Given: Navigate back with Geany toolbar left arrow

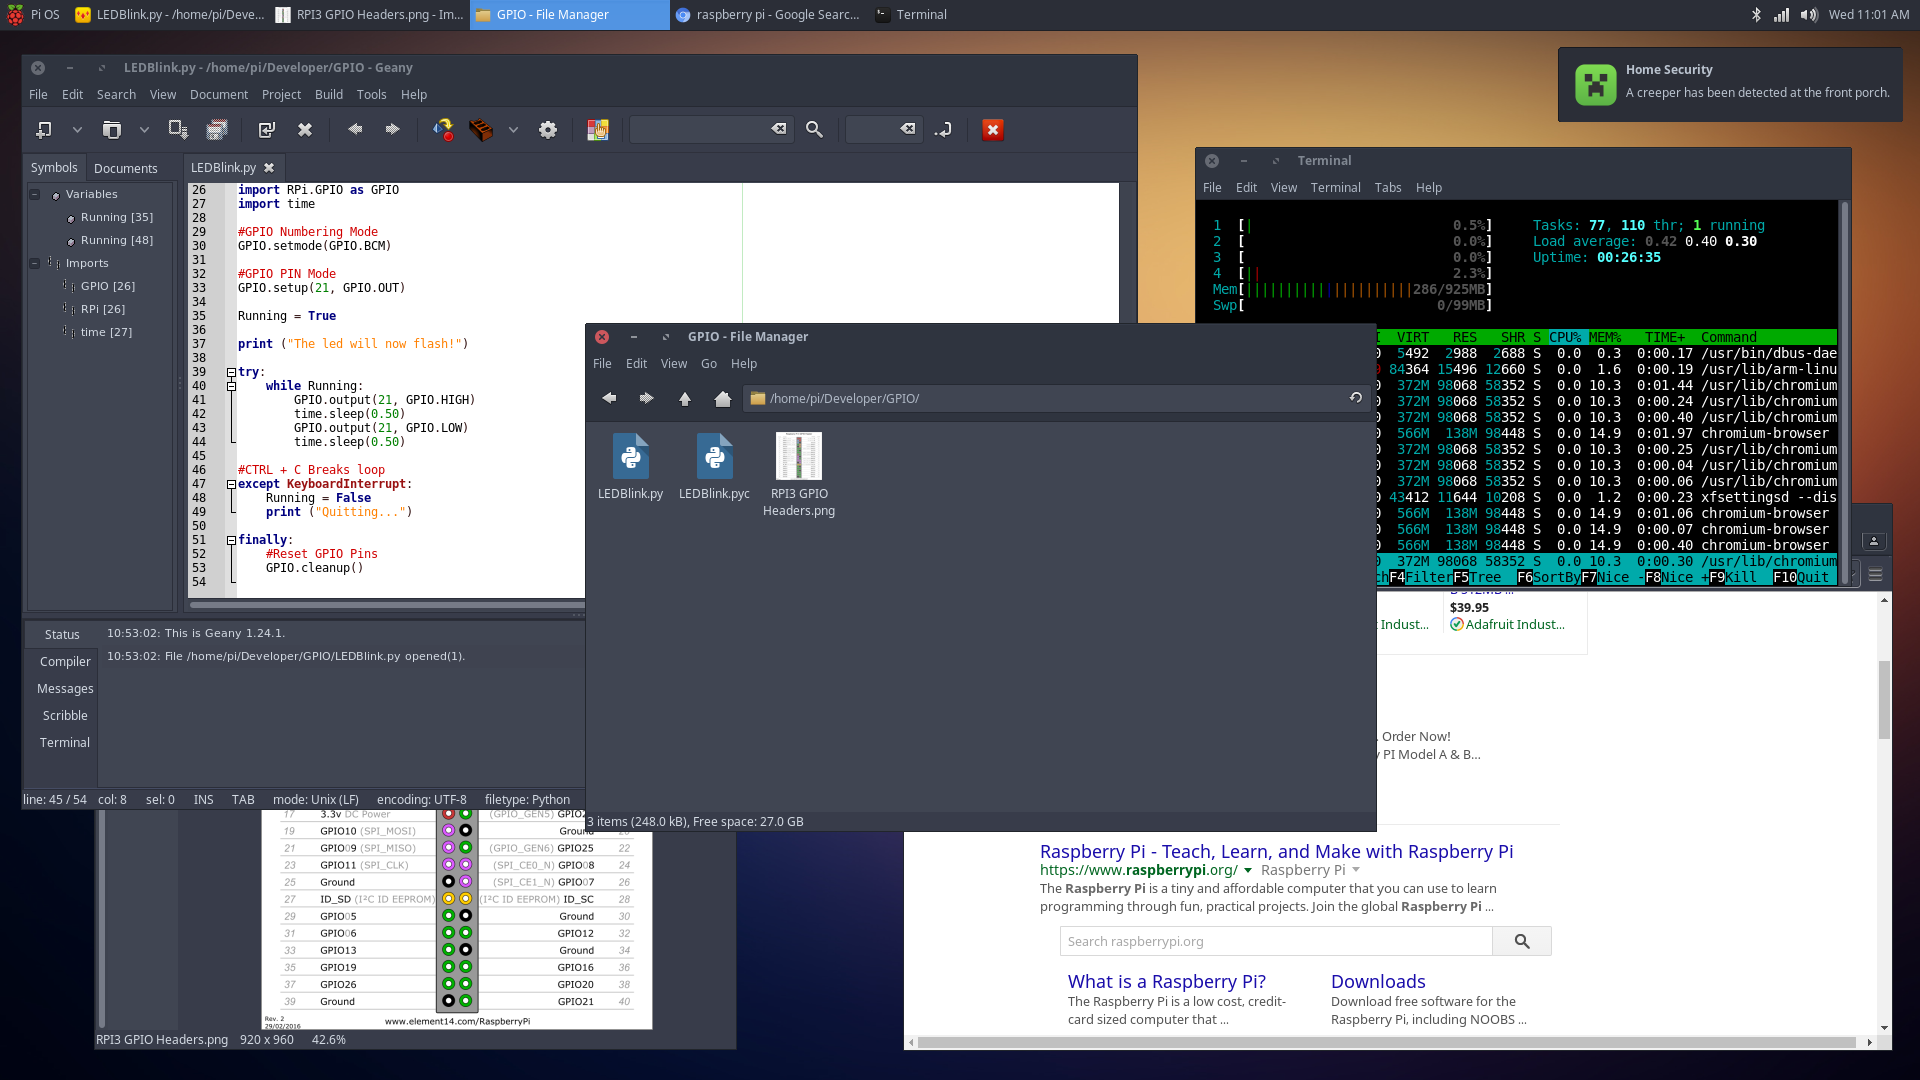Looking at the screenshot, I should (x=355, y=129).
